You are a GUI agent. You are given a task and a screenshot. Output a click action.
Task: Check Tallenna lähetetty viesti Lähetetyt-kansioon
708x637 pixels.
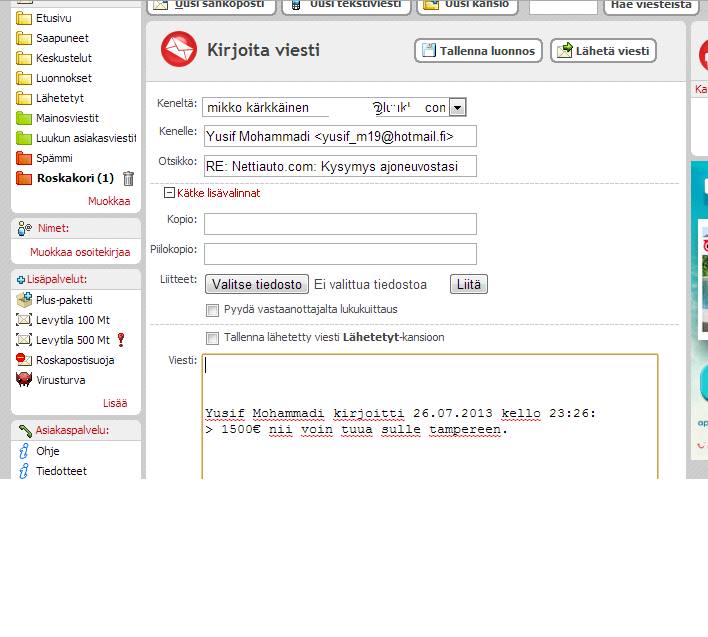click(x=212, y=338)
